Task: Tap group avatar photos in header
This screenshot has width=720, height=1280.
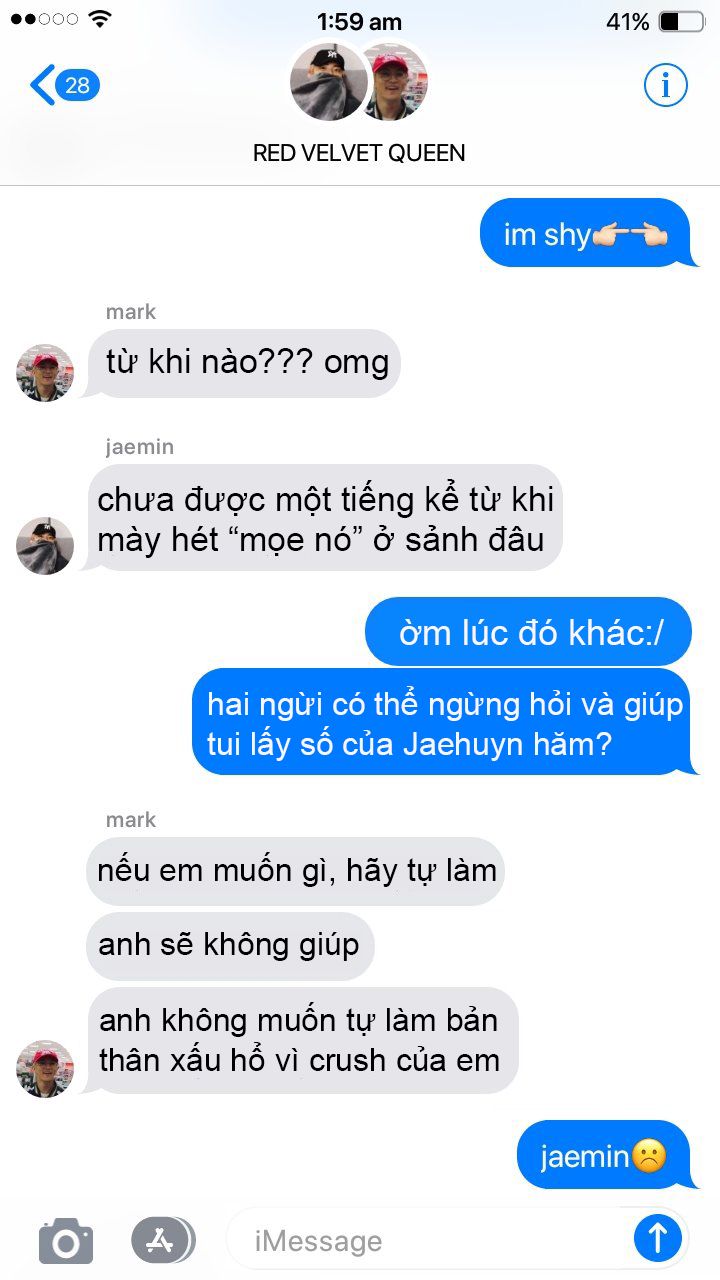Action: [x=359, y=82]
